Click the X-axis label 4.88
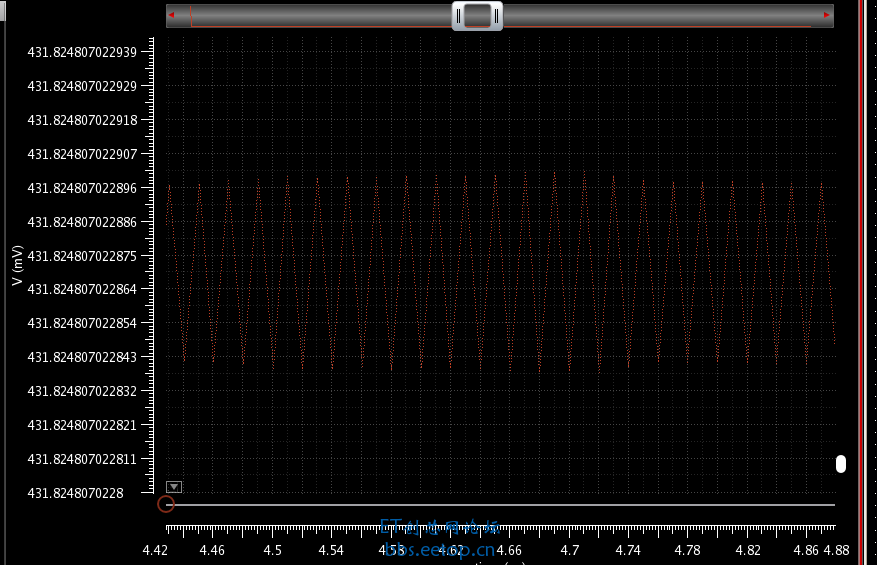 point(836,550)
